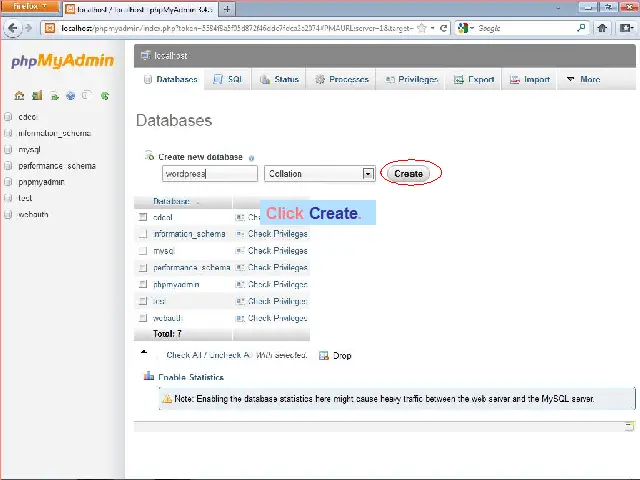The image size is (640, 480).
Task: Tick the checkbox for the cdcol database
Action: 143,217
